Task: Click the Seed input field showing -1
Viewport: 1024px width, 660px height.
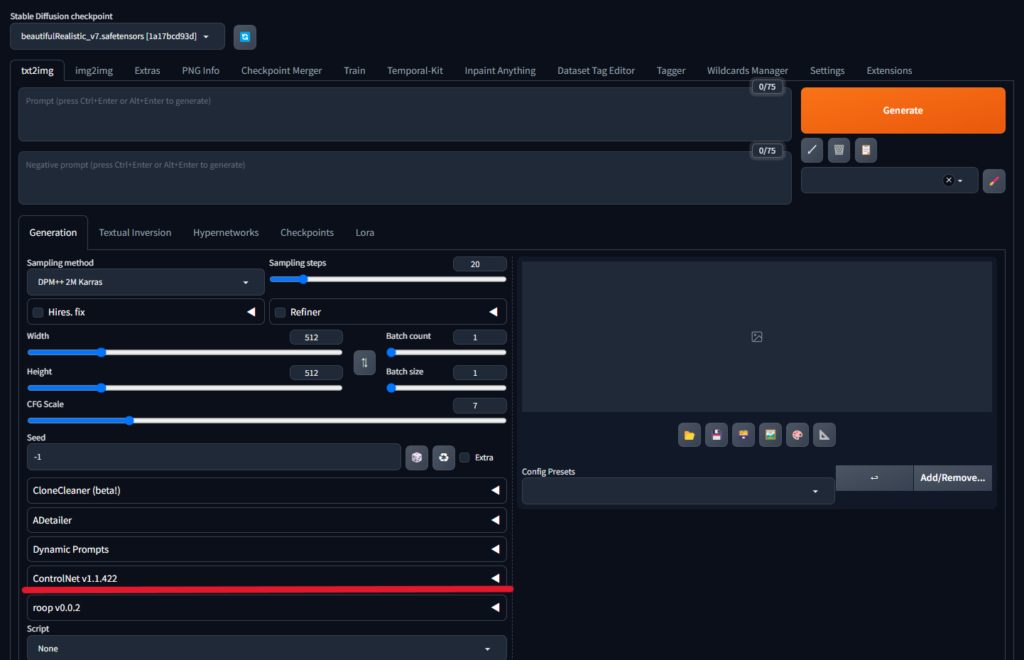Action: point(214,457)
